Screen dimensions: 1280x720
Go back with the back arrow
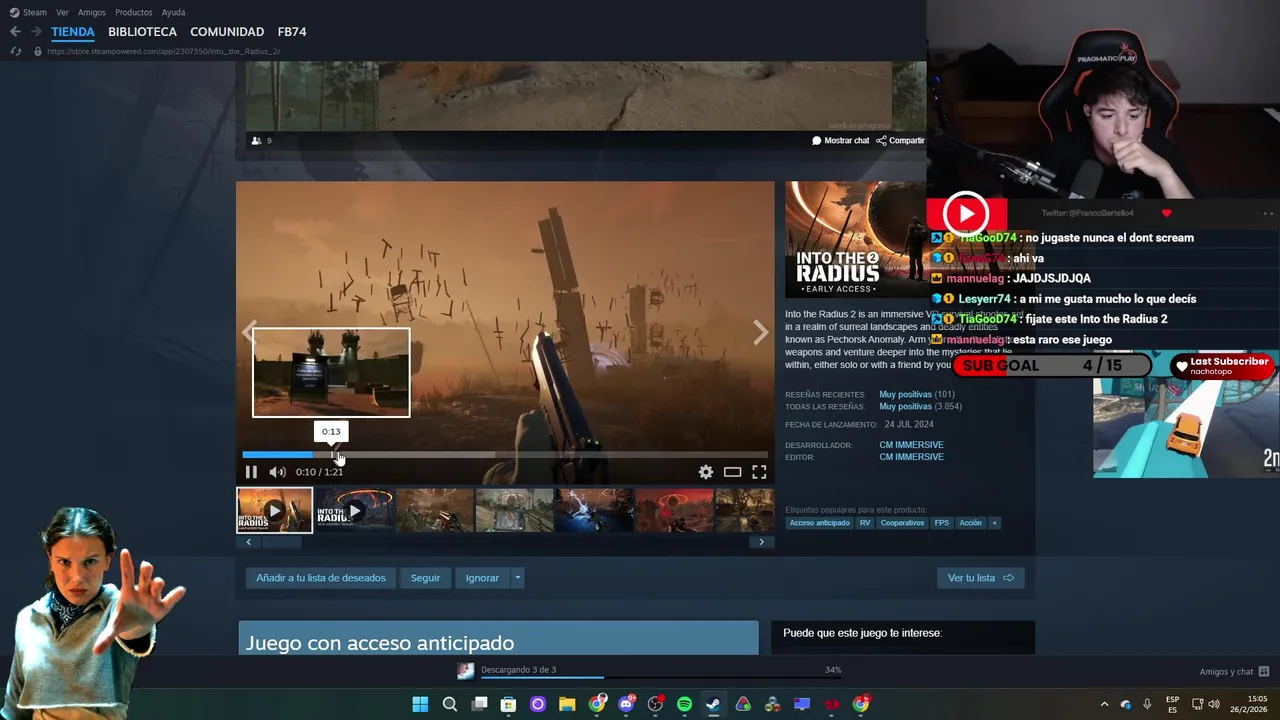pyautogui.click(x=15, y=32)
